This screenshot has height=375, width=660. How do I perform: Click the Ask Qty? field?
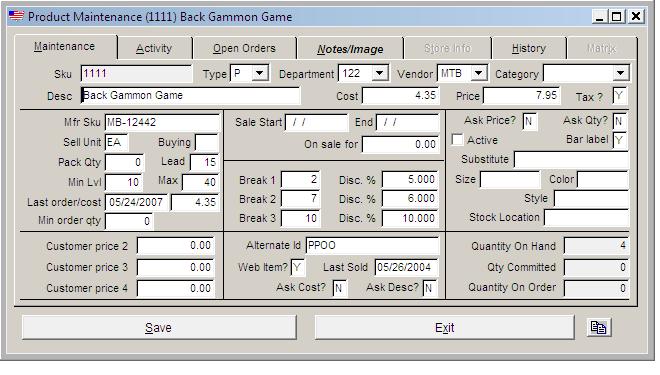point(619,122)
